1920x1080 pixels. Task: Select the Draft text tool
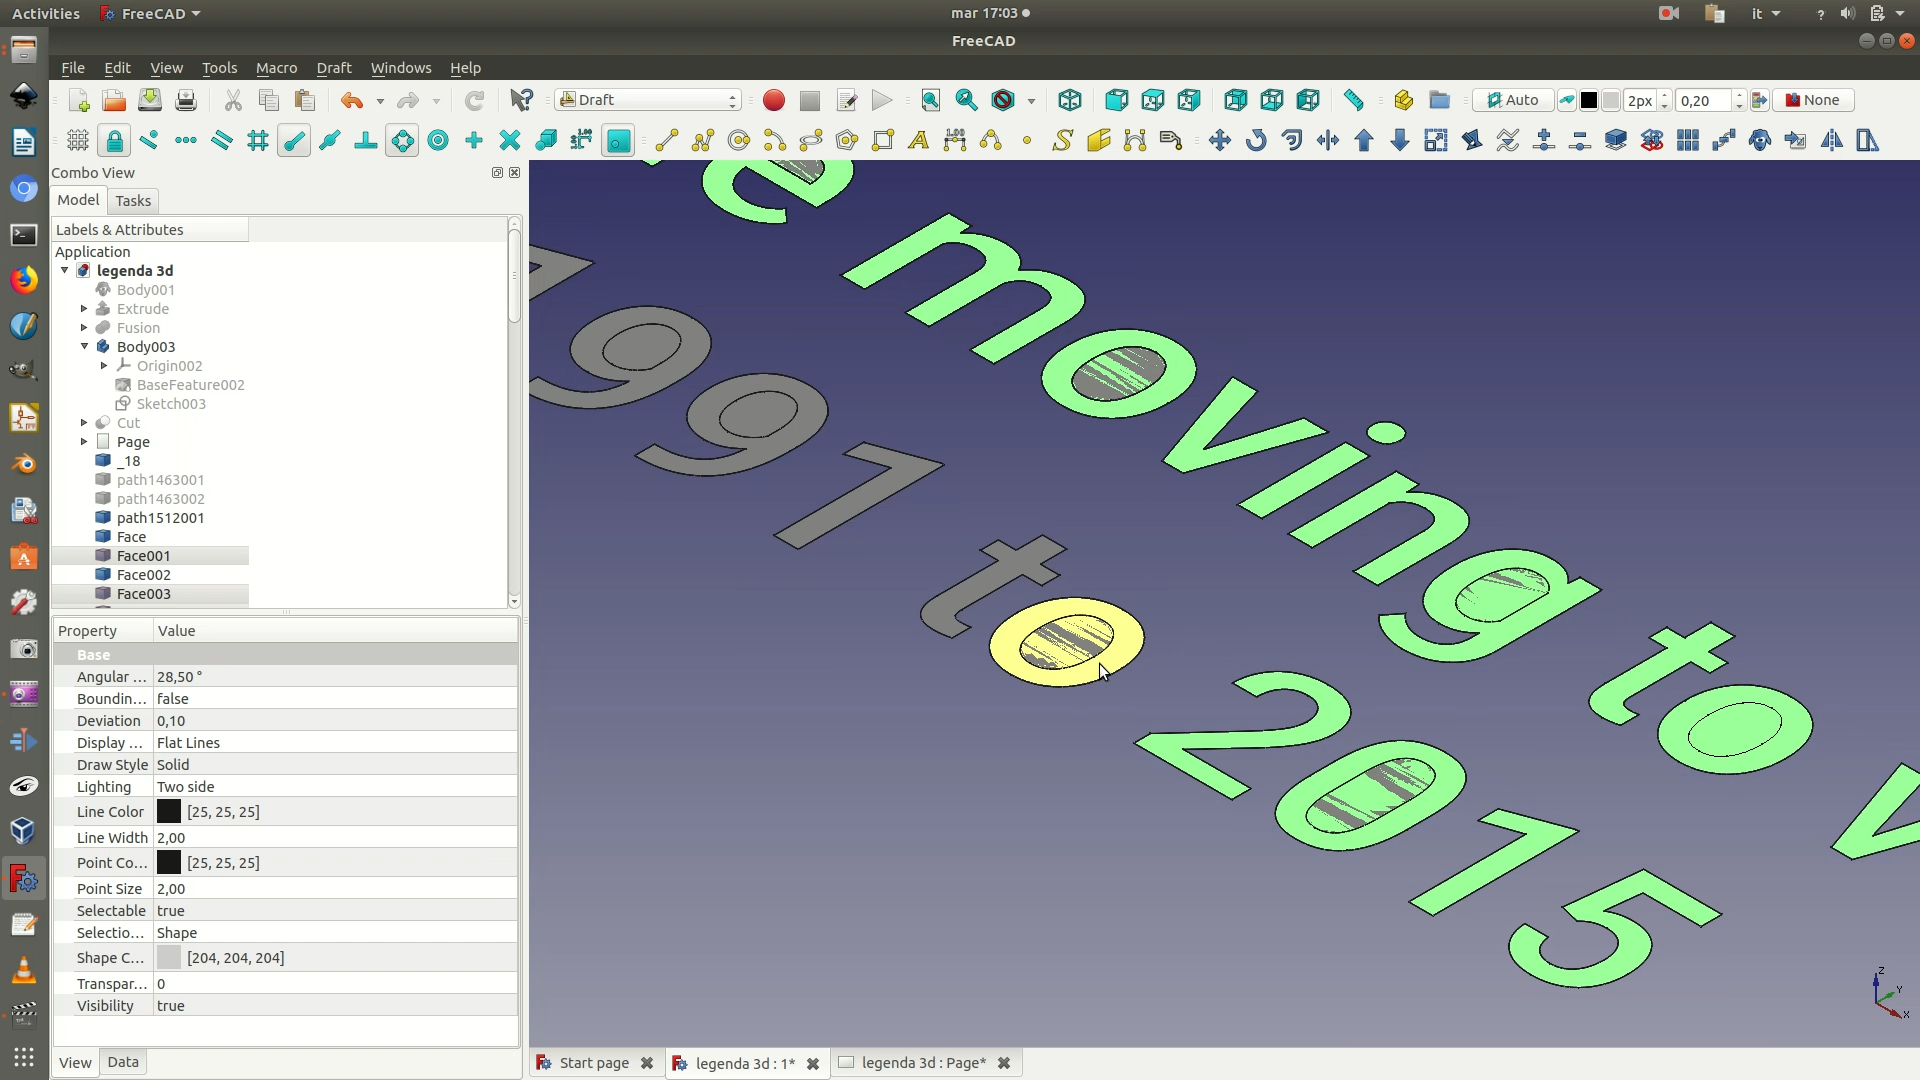919,140
